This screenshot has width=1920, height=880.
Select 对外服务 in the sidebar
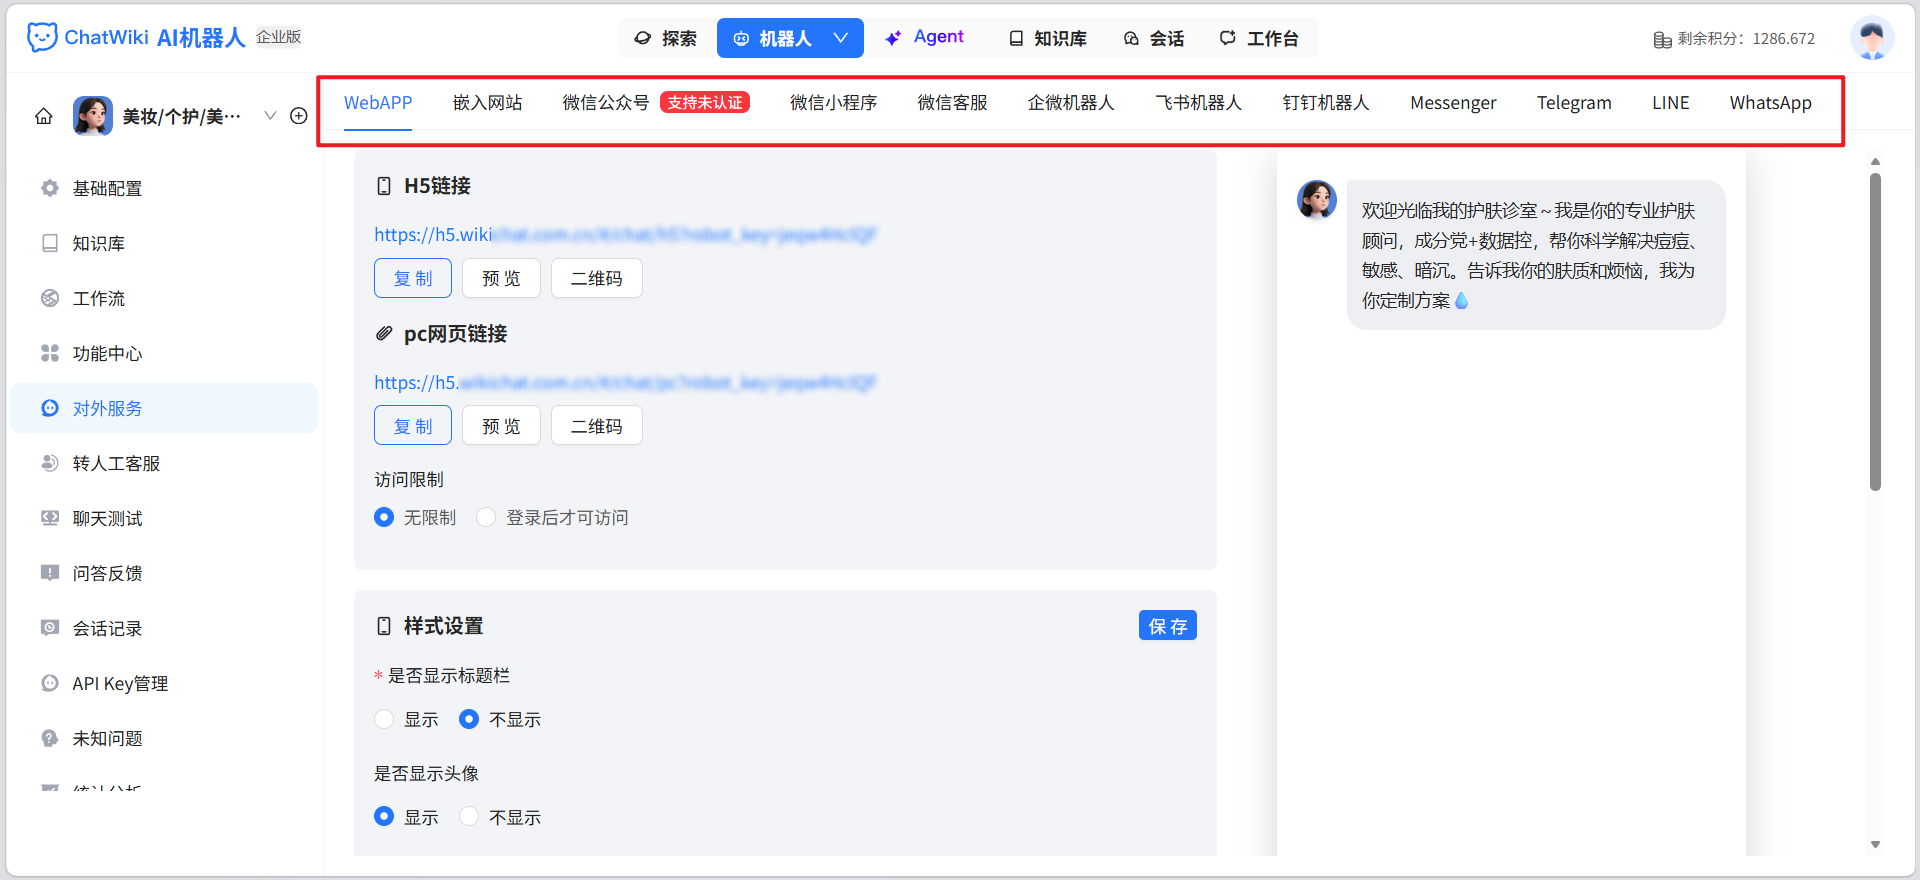click(164, 408)
